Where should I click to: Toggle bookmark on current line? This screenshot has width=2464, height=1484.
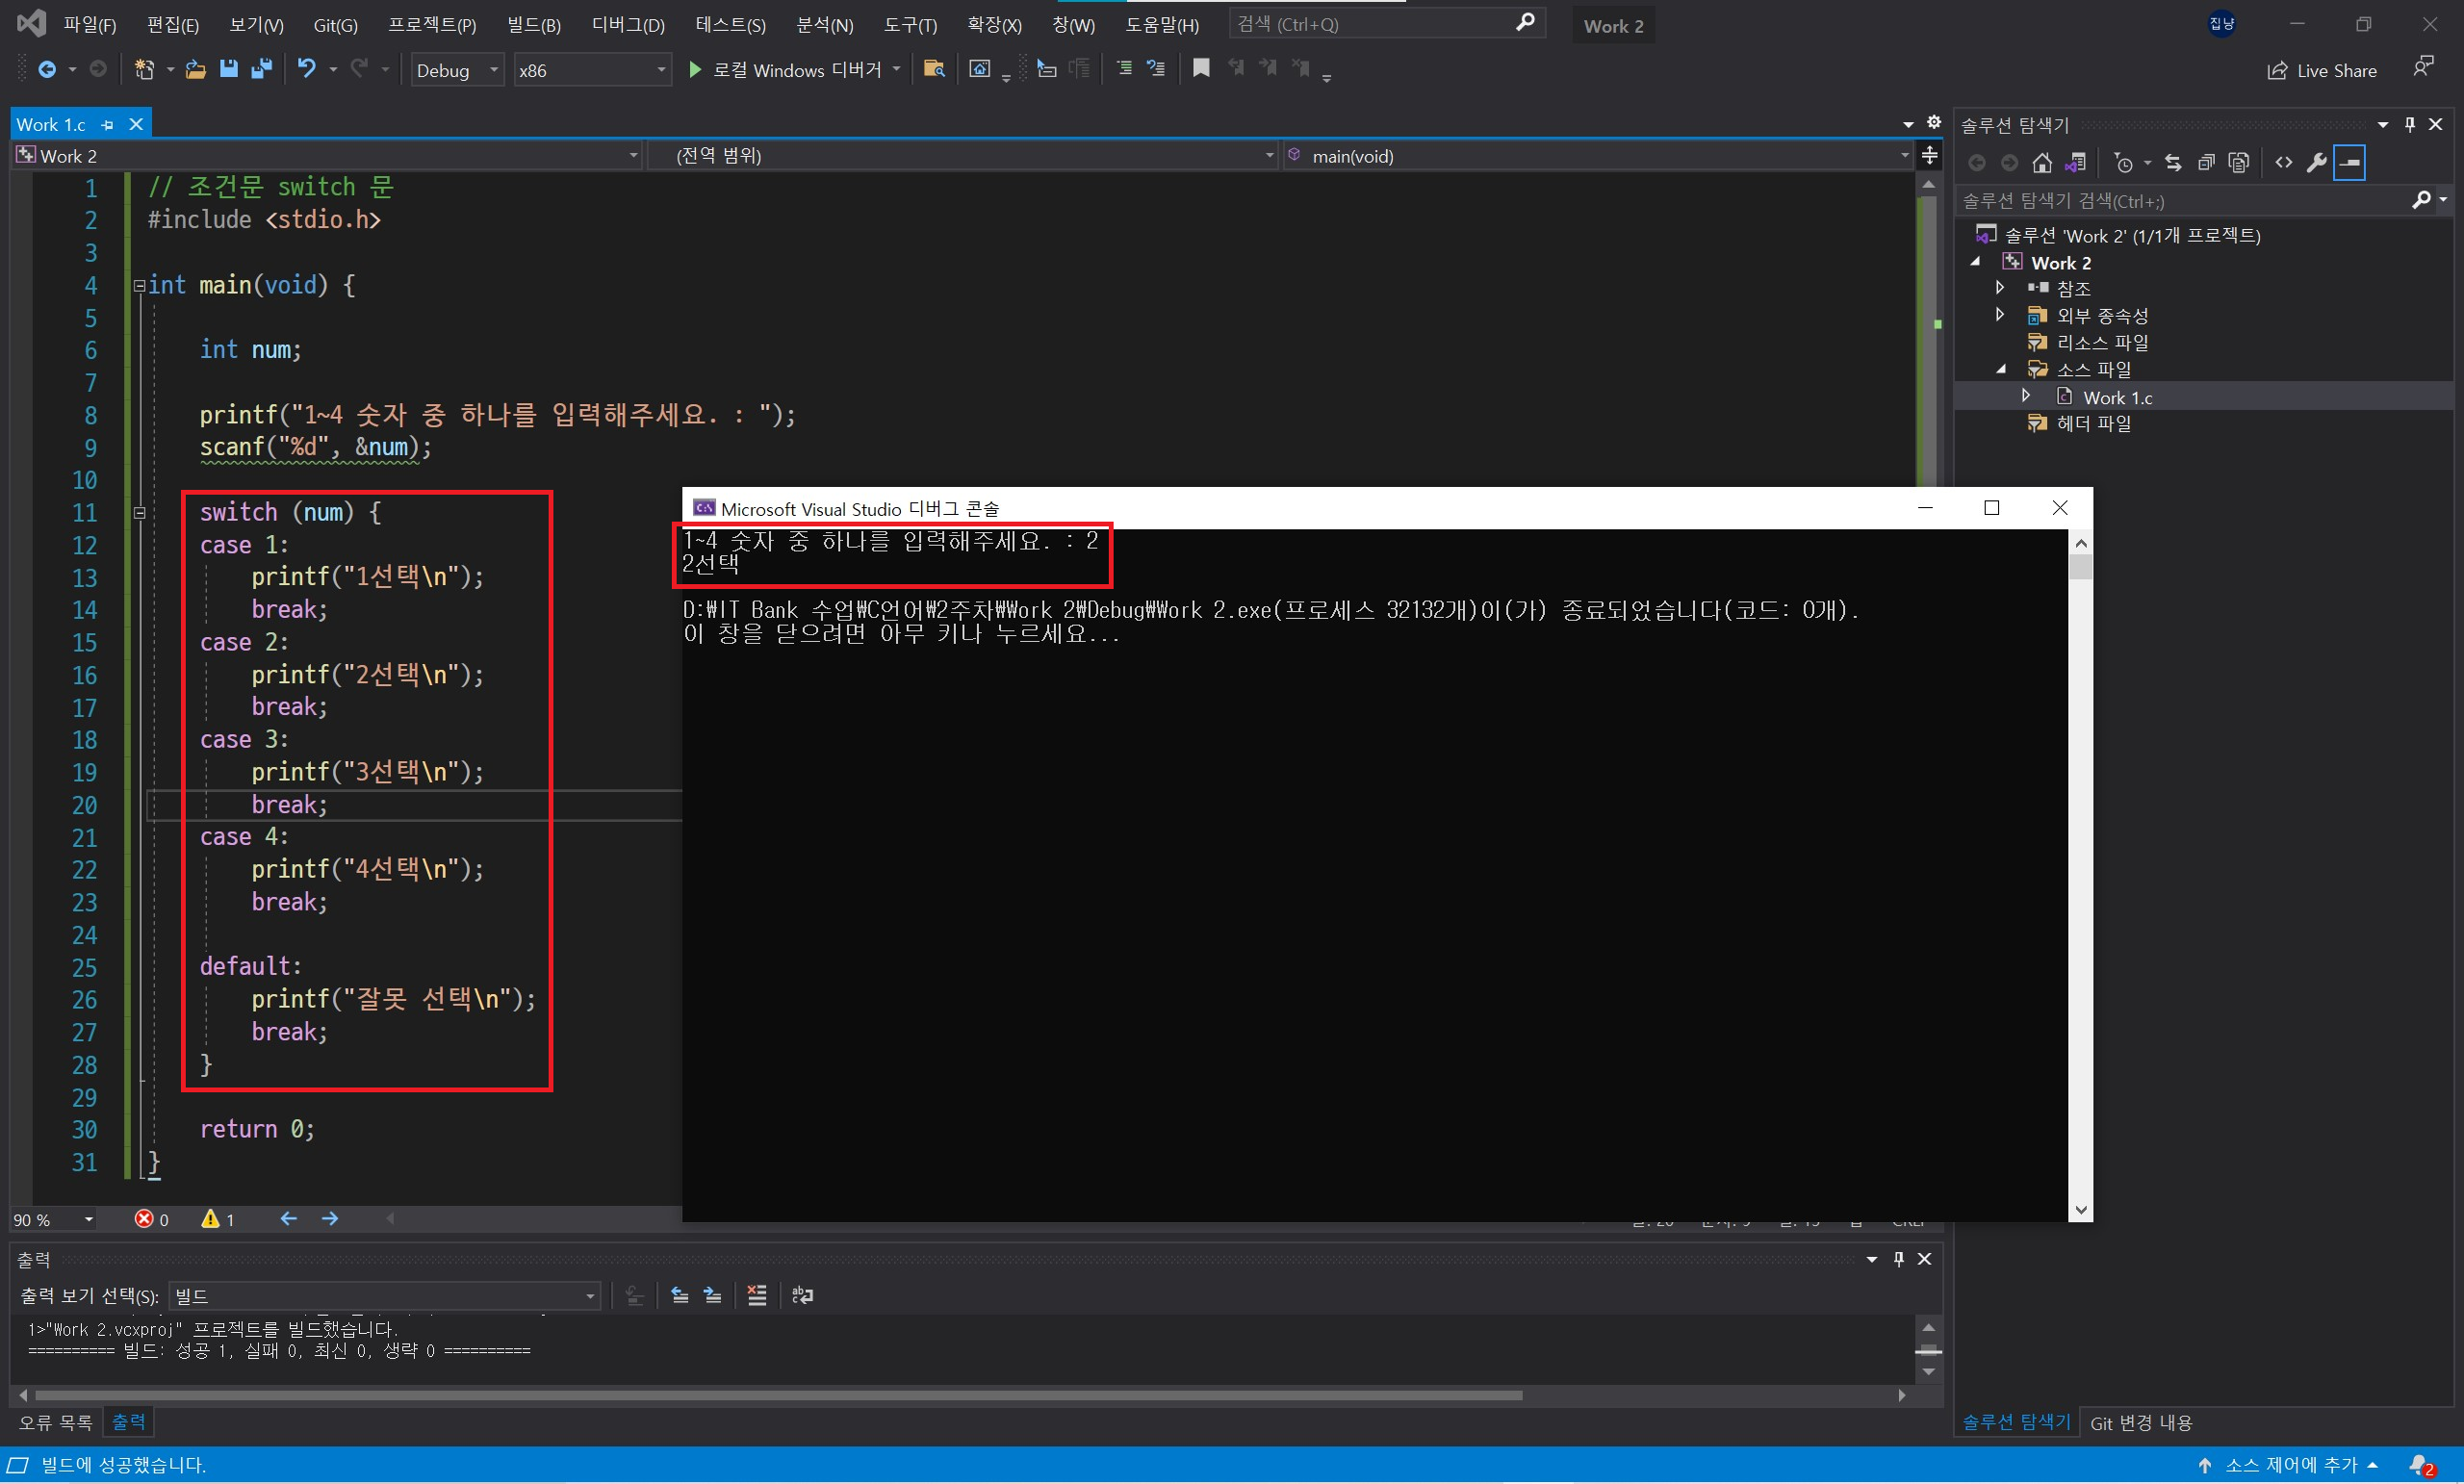tap(1201, 68)
